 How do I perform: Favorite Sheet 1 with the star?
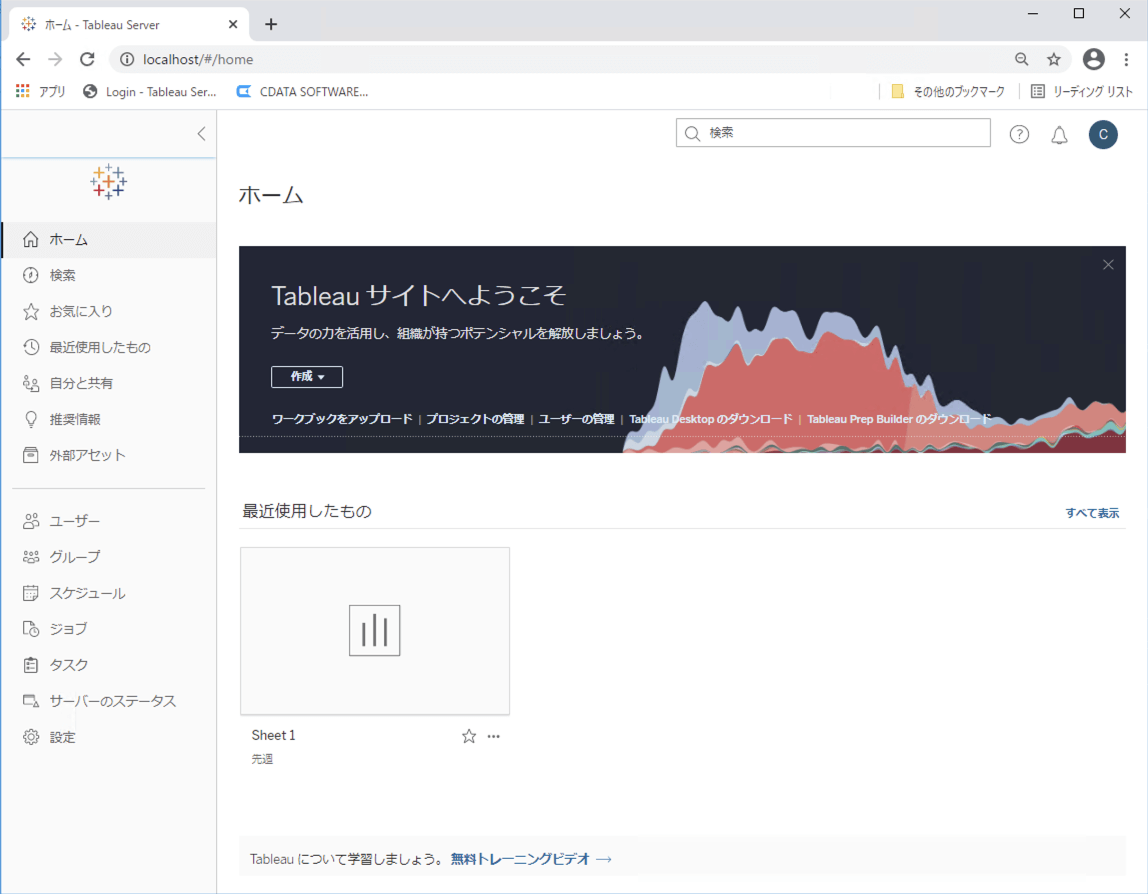click(x=469, y=736)
